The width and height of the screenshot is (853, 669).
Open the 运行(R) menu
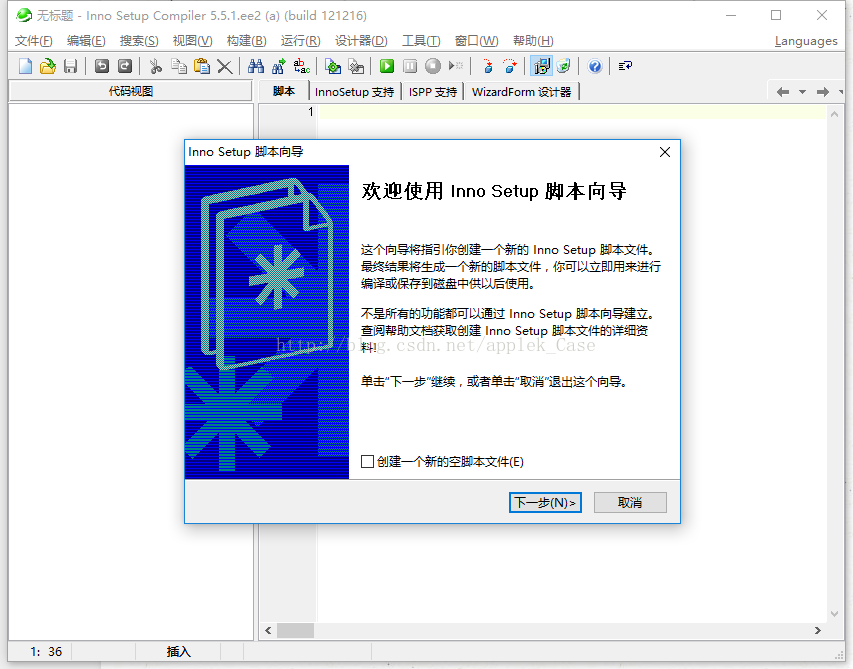point(300,41)
